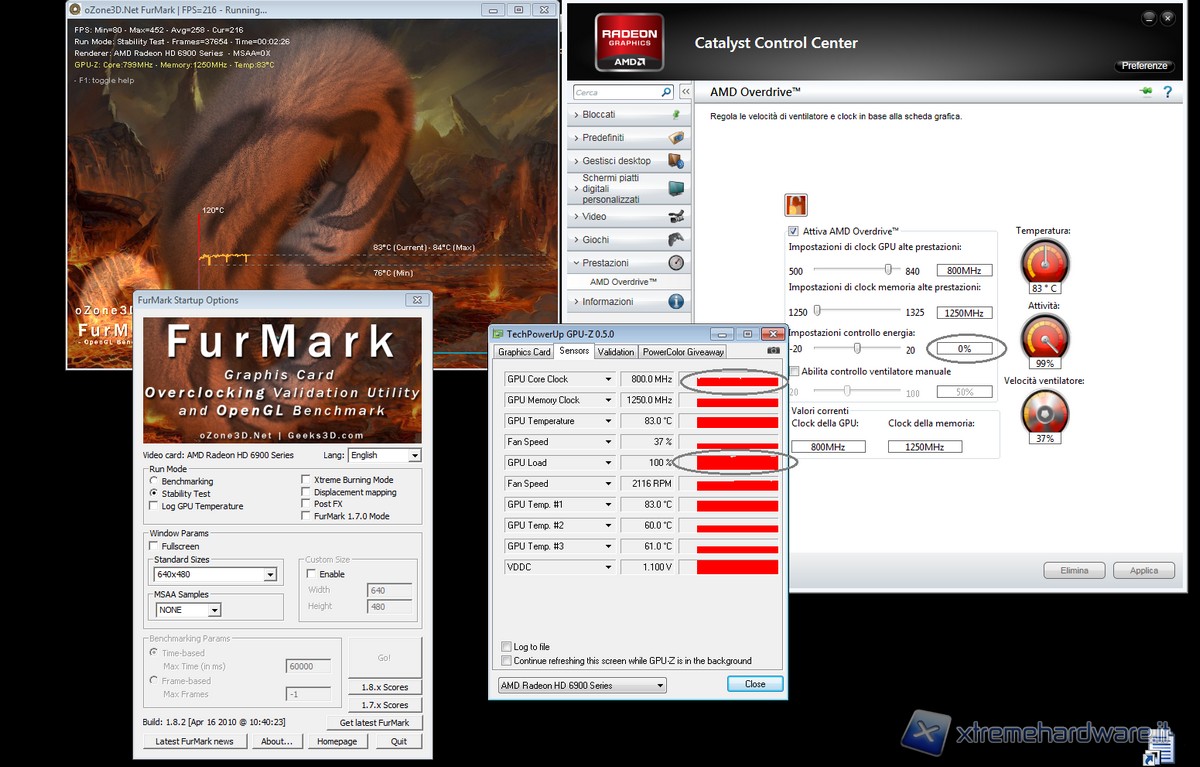
Task: Select AMD Overdrive sidebar sub-item
Action: coord(623,282)
